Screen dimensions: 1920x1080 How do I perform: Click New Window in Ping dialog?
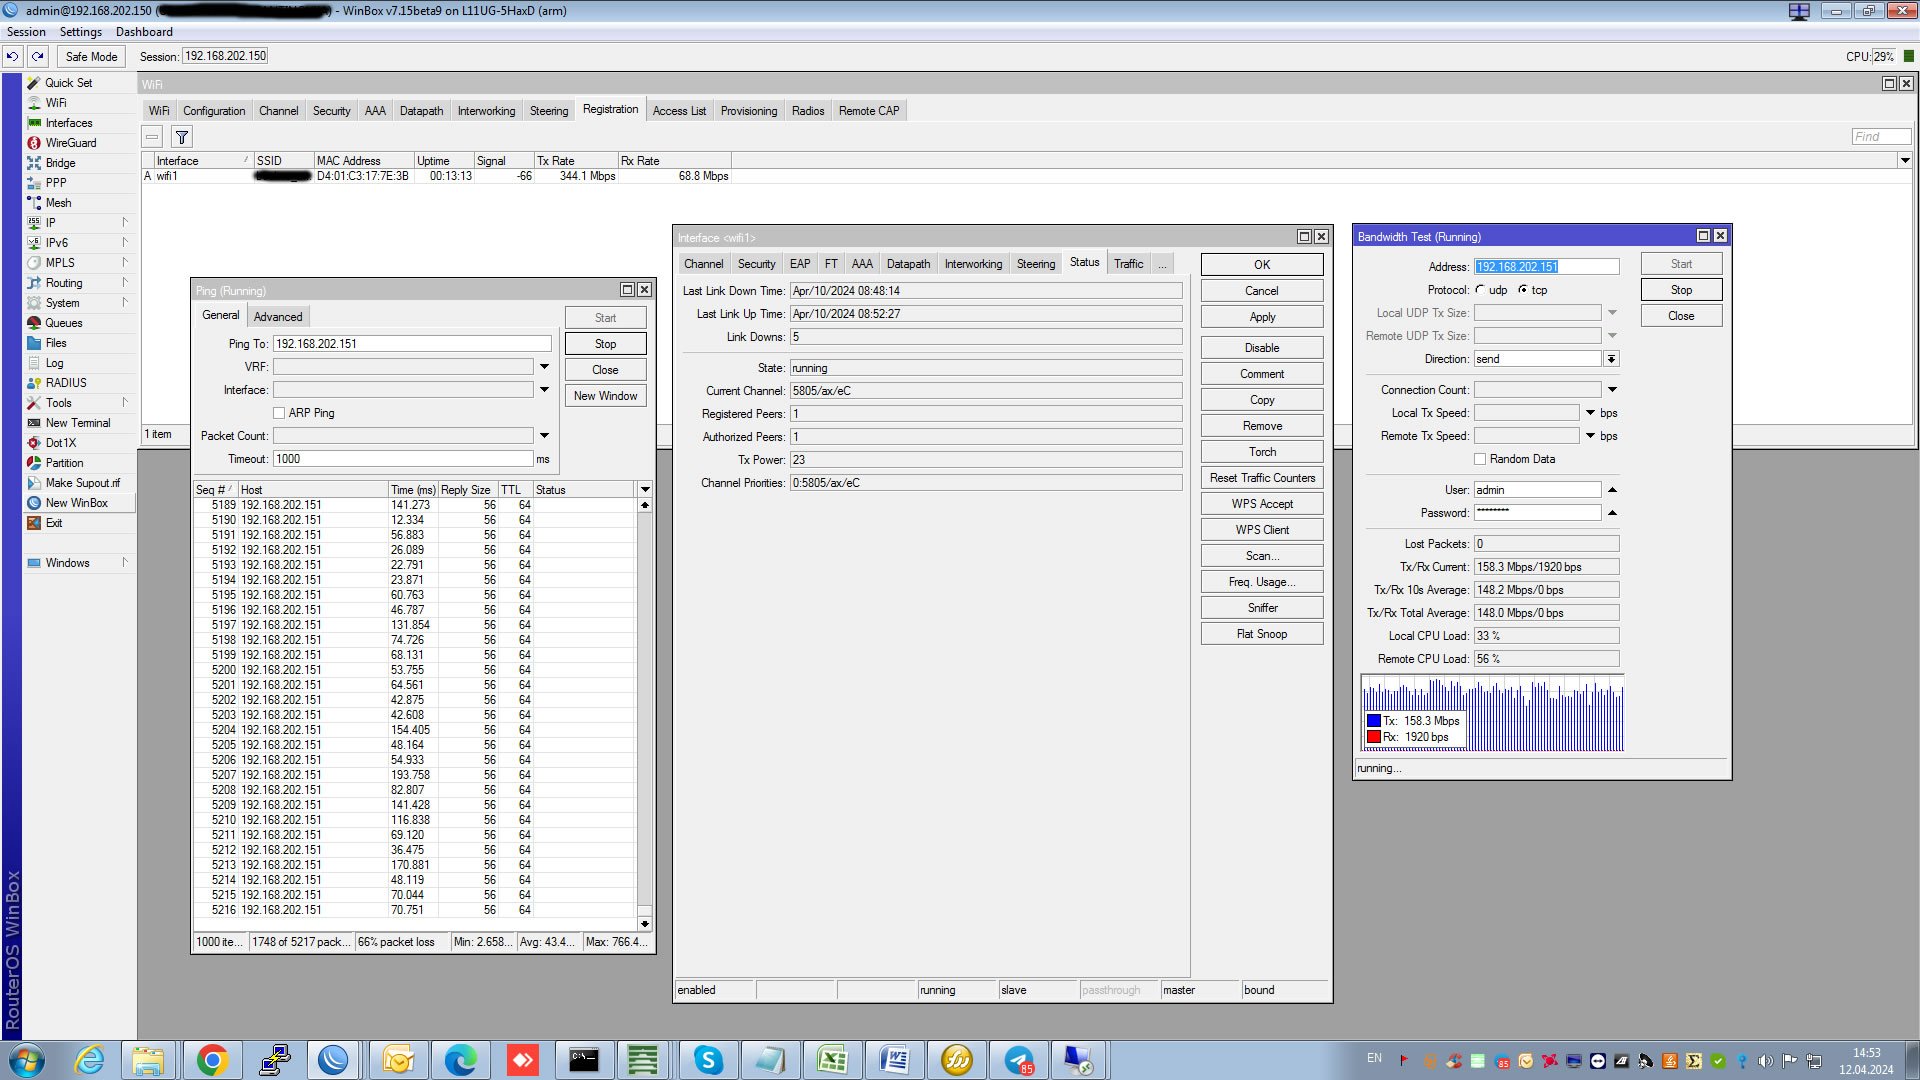point(605,396)
